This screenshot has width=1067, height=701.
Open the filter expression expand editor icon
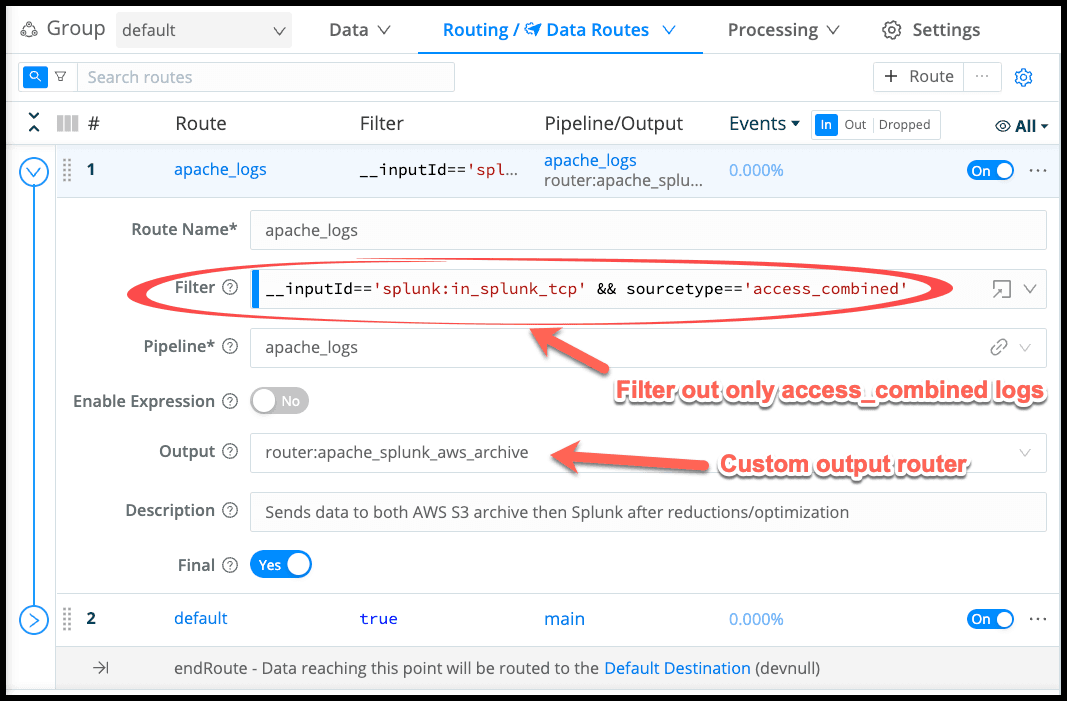(x=1000, y=289)
